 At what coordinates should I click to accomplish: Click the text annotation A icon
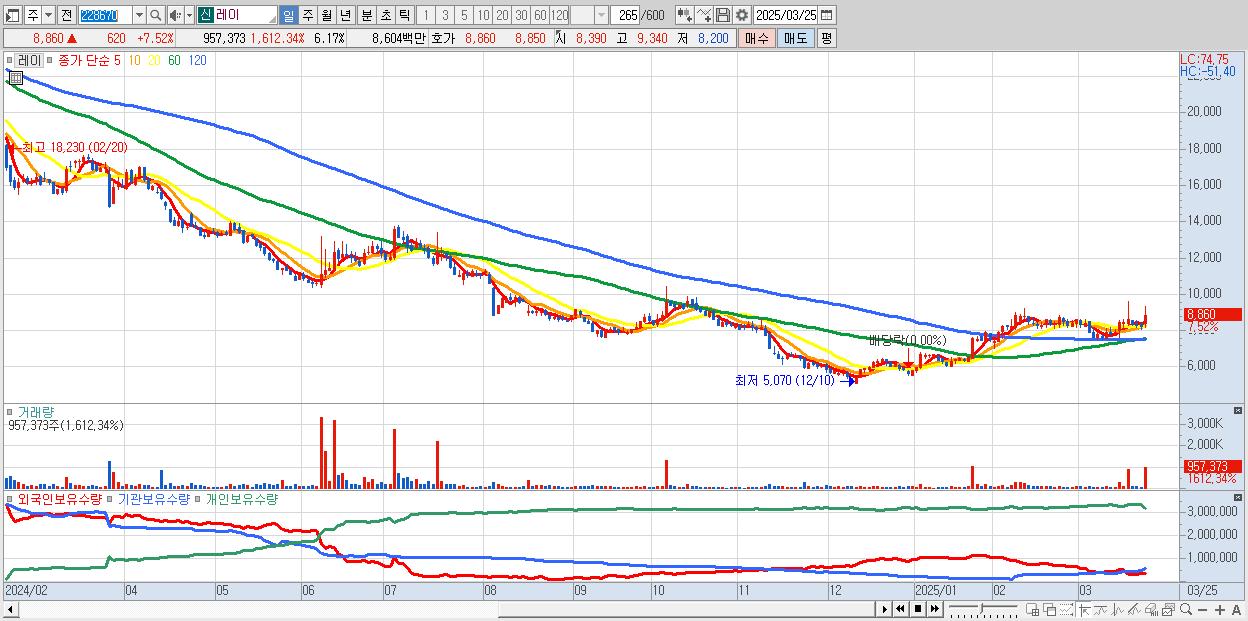tap(1236, 610)
